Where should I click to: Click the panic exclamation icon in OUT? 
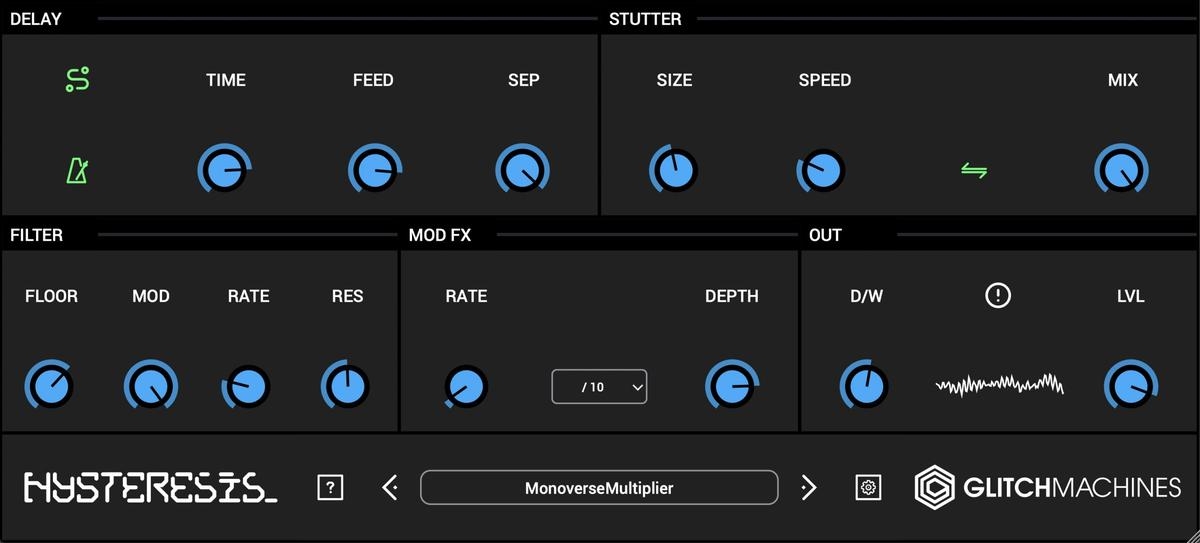pos(997,295)
